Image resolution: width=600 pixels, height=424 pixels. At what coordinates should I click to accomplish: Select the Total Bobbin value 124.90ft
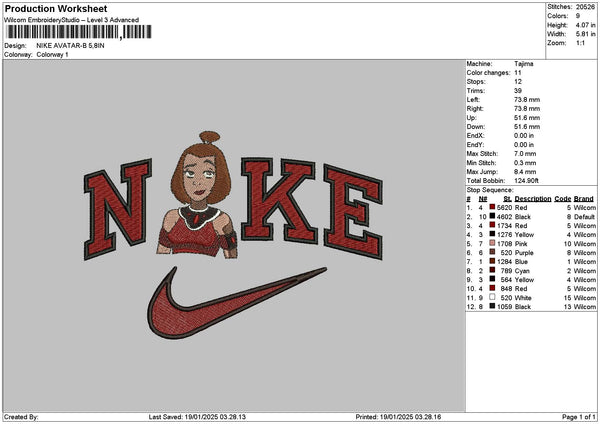pos(526,181)
